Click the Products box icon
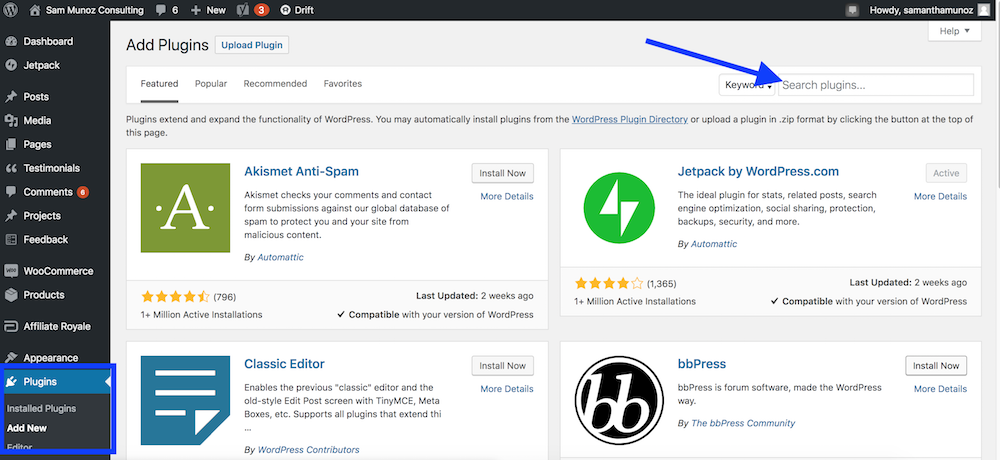The width and height of the screenshot is (1000, 460). click(11, 295)
